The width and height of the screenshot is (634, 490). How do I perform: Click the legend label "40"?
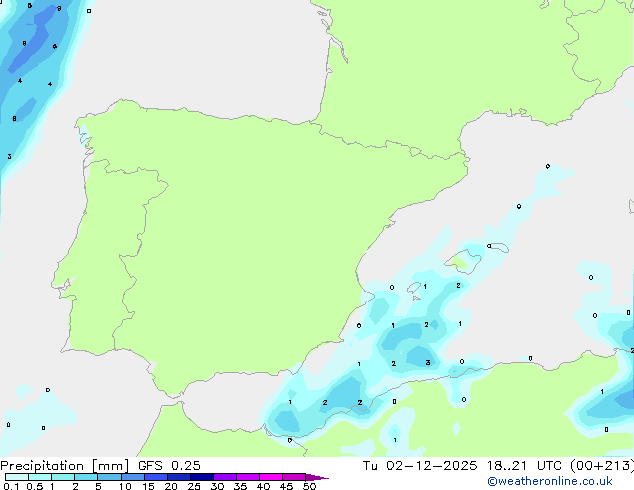[263, 486]
